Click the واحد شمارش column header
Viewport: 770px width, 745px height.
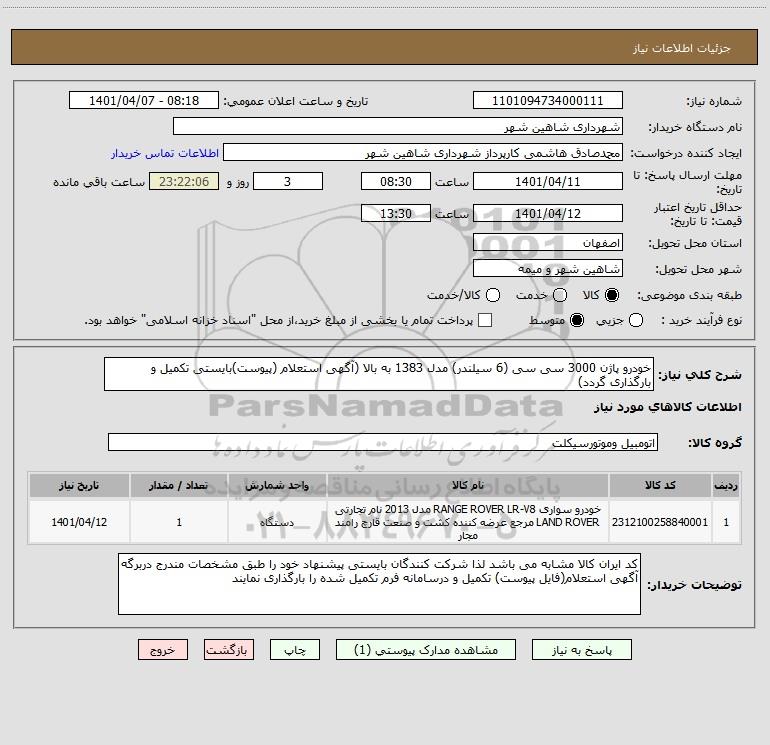click(277, 485)
